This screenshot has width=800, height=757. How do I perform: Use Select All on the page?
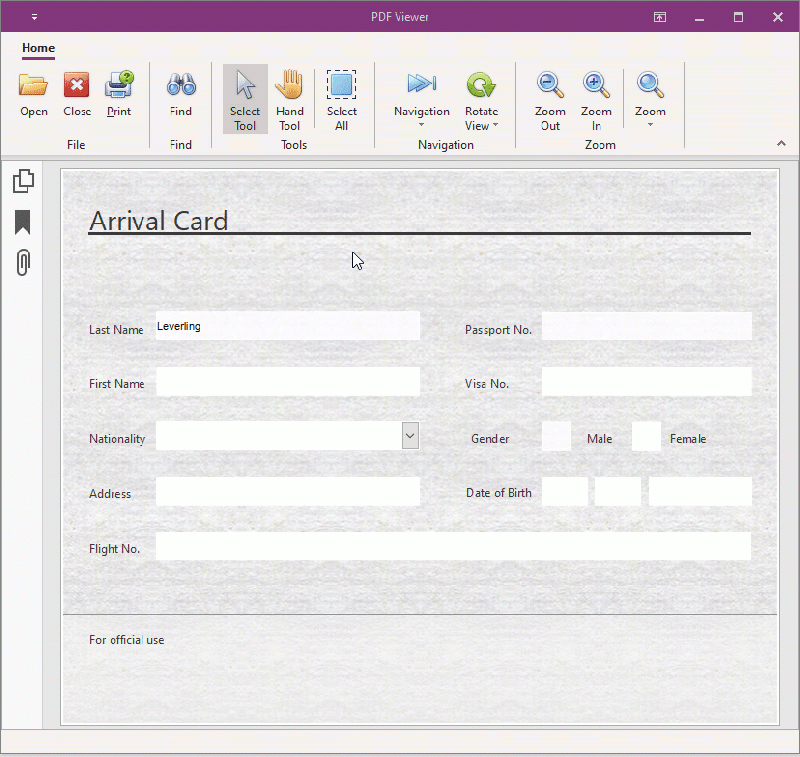coord(341,95)
